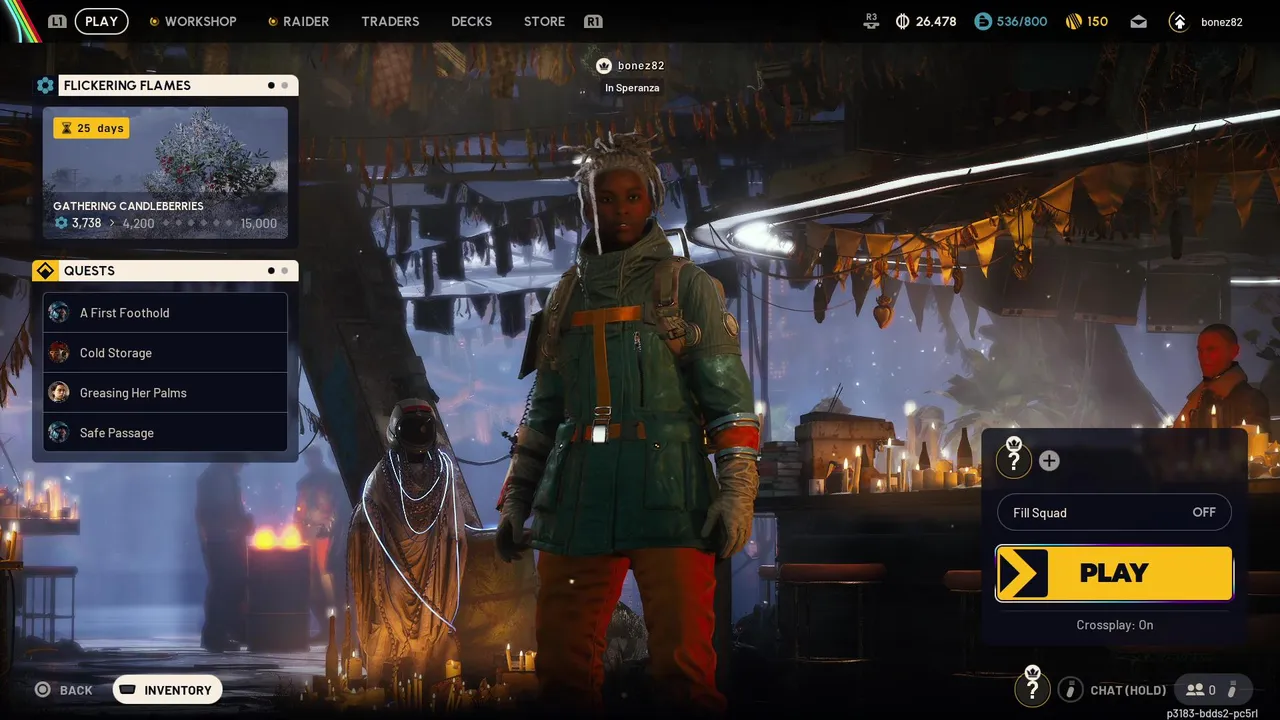The image size is (1280, 720).
Task: Start matchmaking with the yellow PLAY button
Action: [1114, 573]
